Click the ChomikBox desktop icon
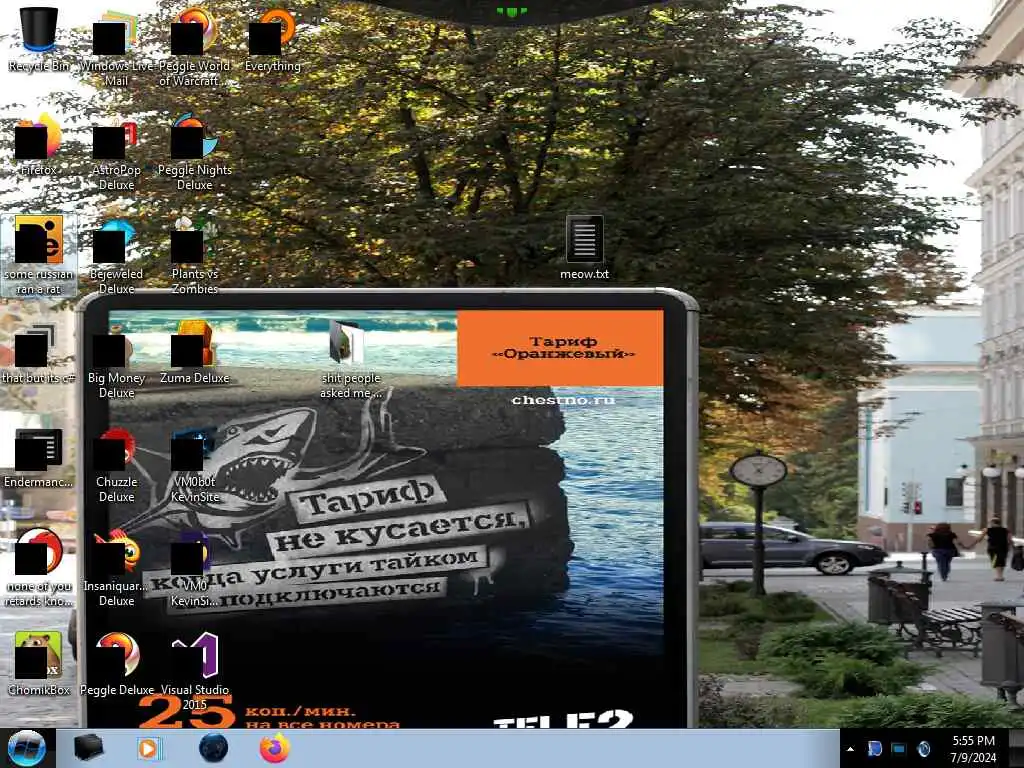This screenshot has height=768, width=1024. point(39,664)
